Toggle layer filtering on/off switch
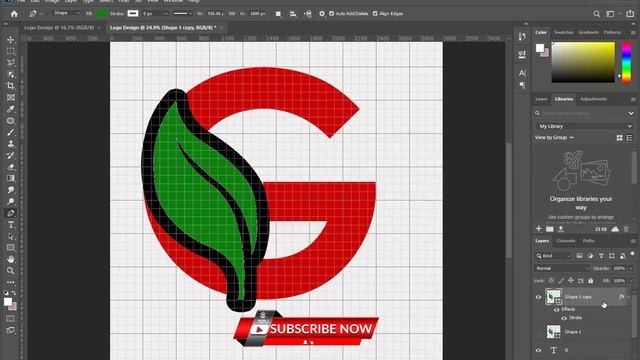640x360 pixels. (633, 254)
